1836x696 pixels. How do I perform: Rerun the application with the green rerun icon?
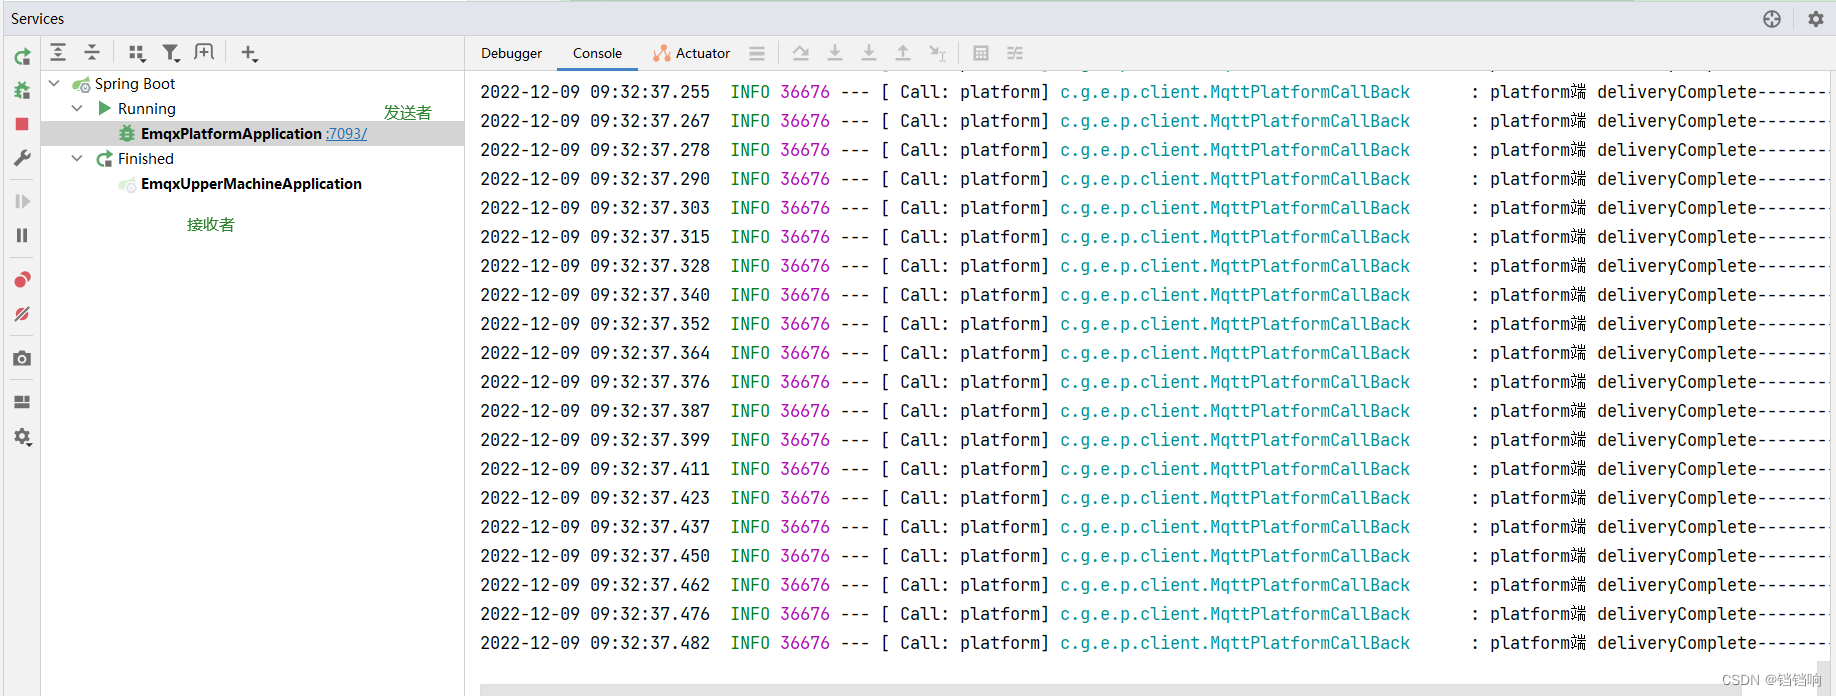click(x=22, y=57)
